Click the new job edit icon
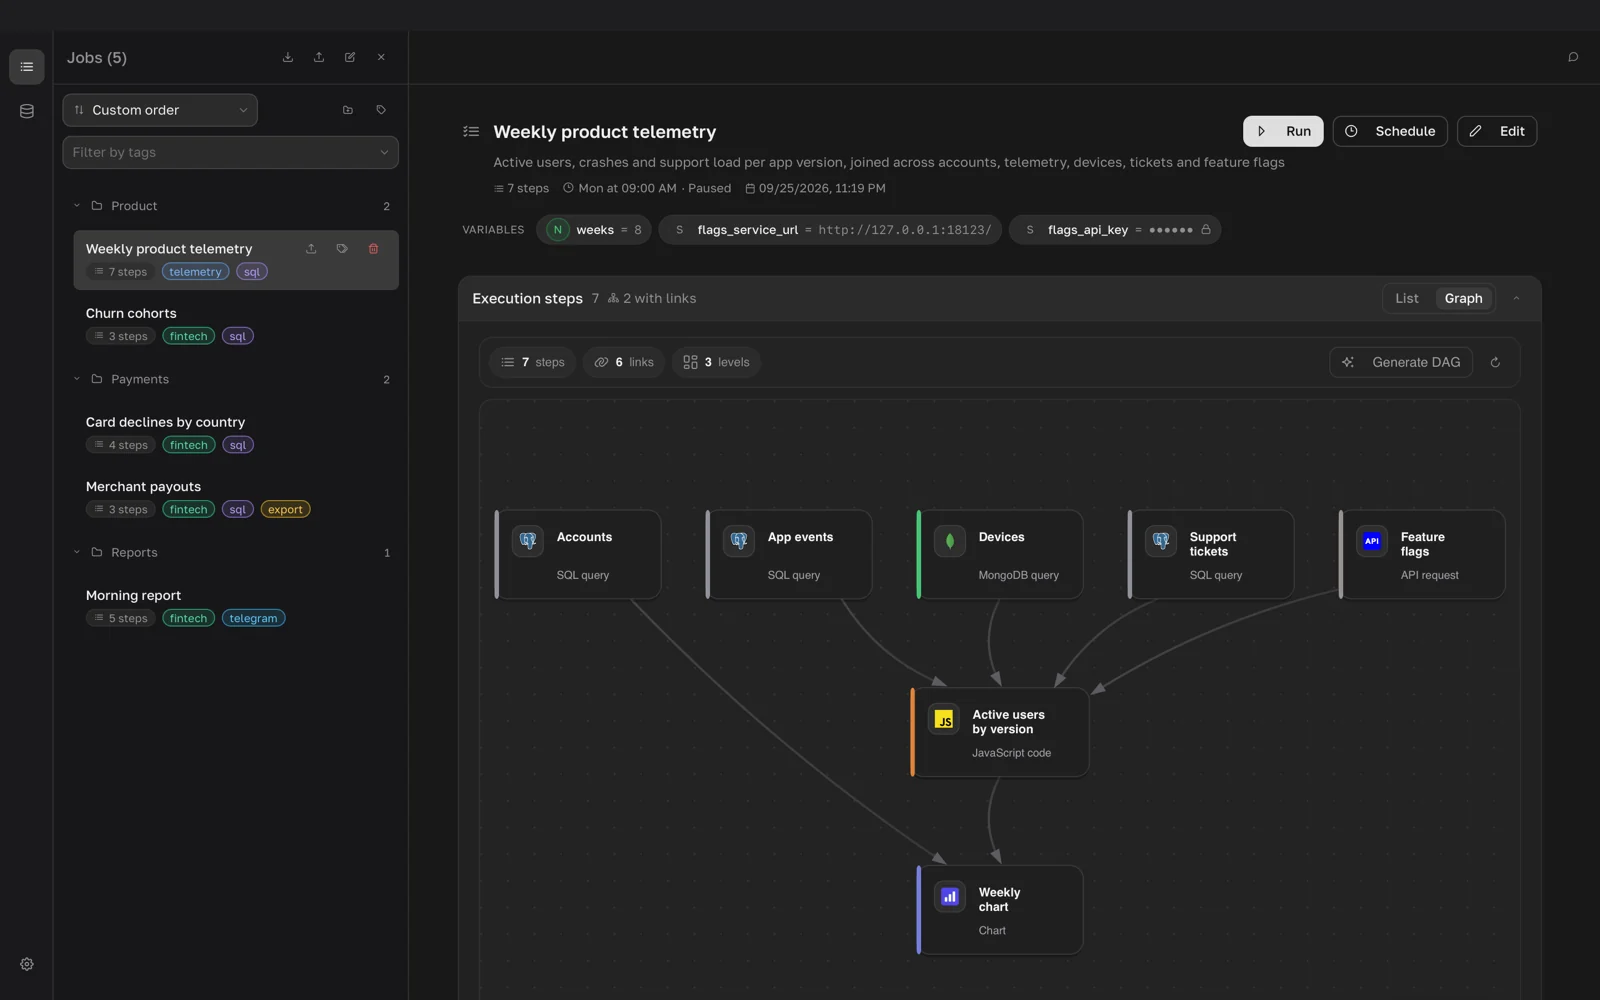This screenshot has height=1000, width=1600. click(350, 57)
